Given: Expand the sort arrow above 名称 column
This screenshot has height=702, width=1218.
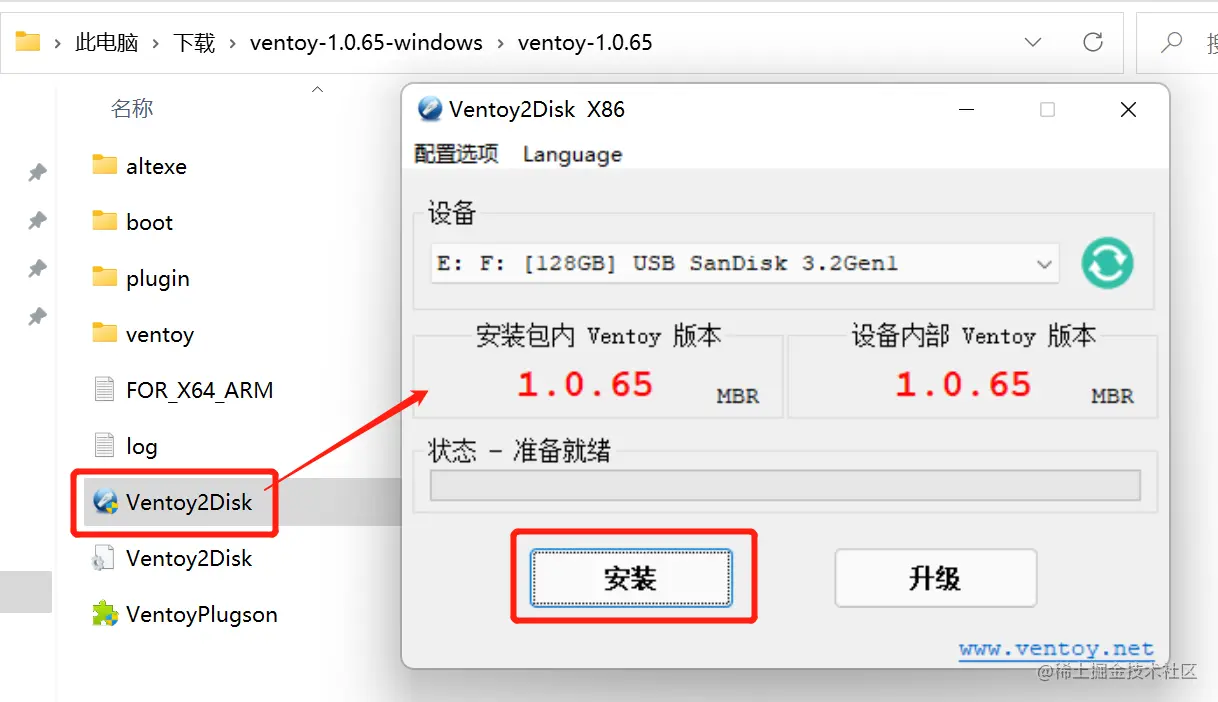Looking at the screenshot, I should [x=317, y=90].
